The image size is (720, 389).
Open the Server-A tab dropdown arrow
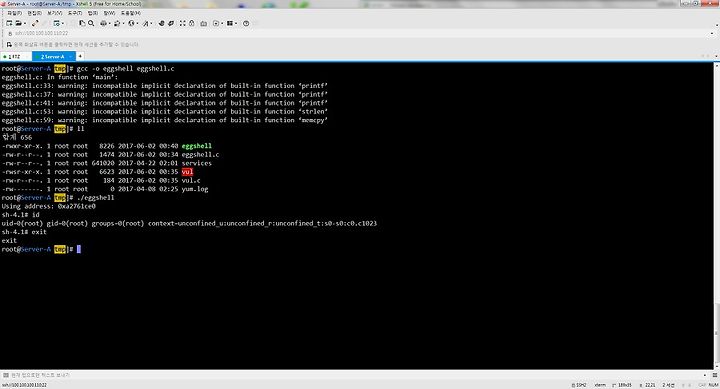(x=70, y=56)
